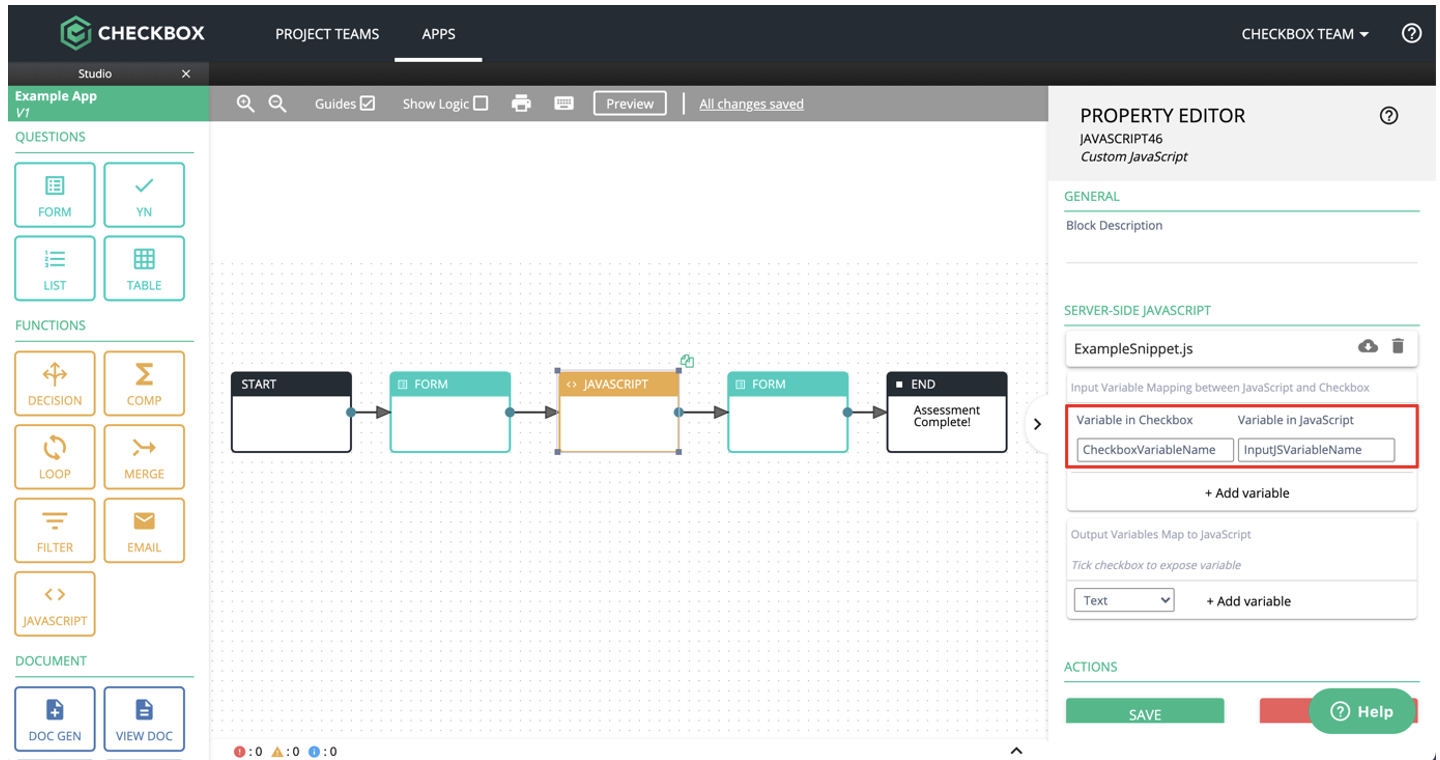Select the Studio tab

95,74
